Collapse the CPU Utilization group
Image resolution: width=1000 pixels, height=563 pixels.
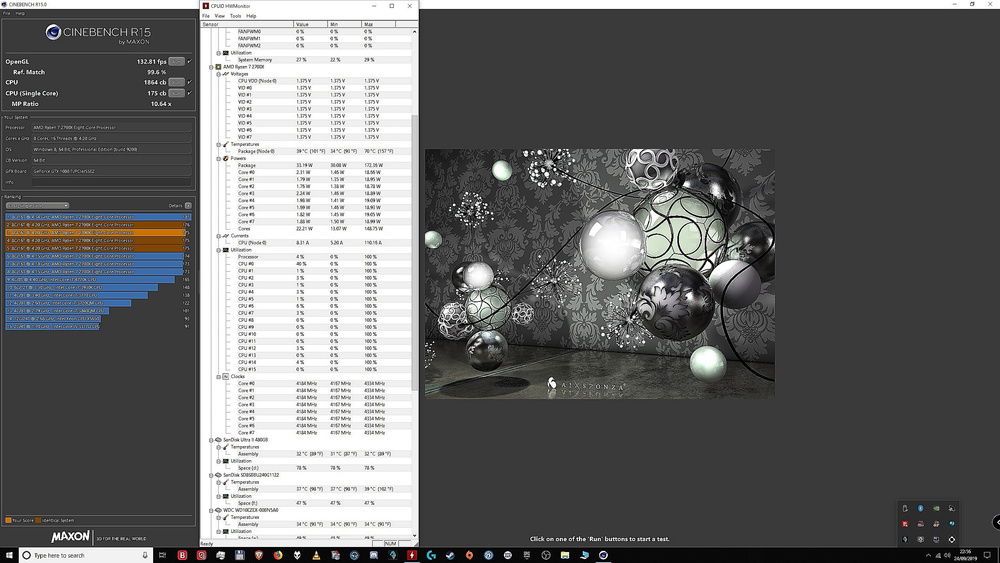(218, 250)
